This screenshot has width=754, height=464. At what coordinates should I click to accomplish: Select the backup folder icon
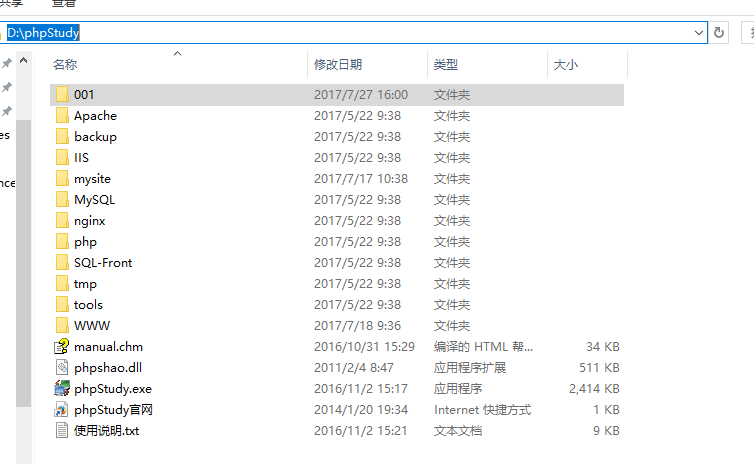tap(62, 137)
